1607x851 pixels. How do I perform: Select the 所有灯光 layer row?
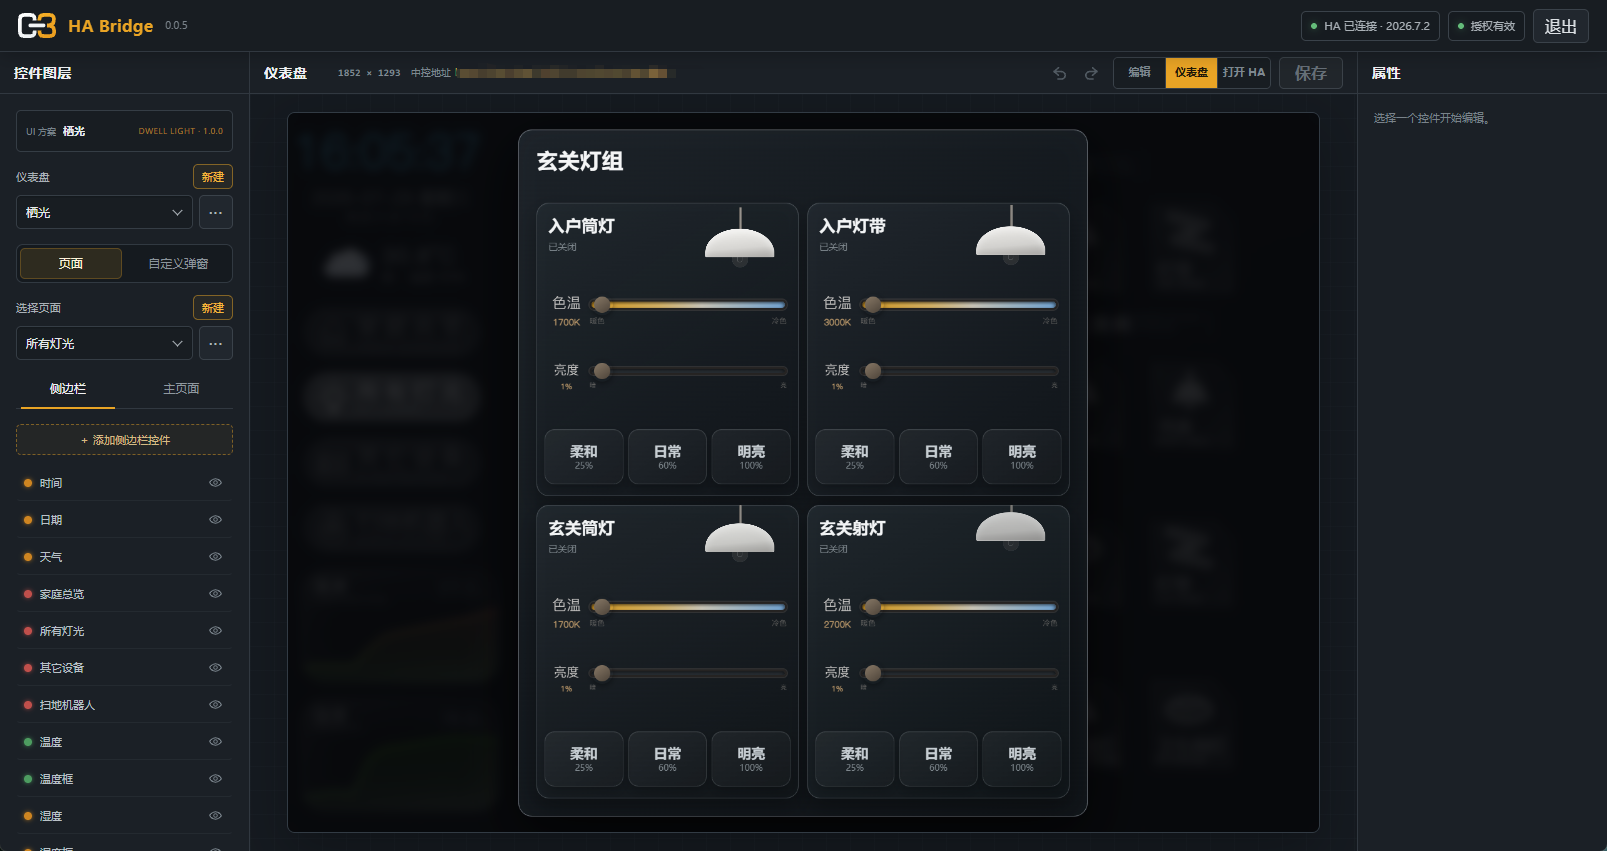pos(124,631)
